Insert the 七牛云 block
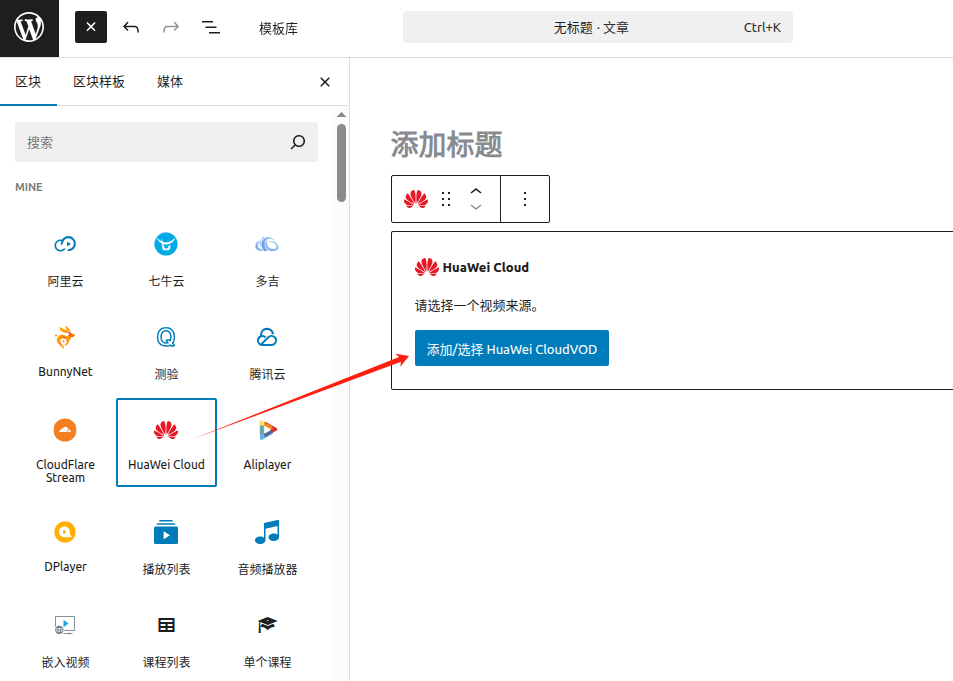The image size is (953, 681). (166, 260)
